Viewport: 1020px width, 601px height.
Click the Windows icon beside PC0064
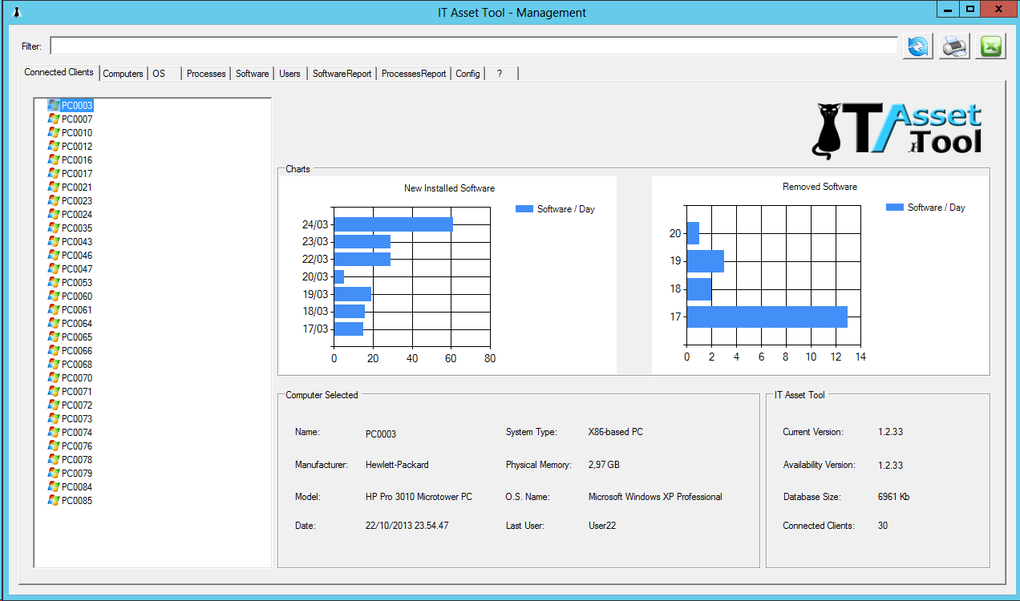point(53,323)
